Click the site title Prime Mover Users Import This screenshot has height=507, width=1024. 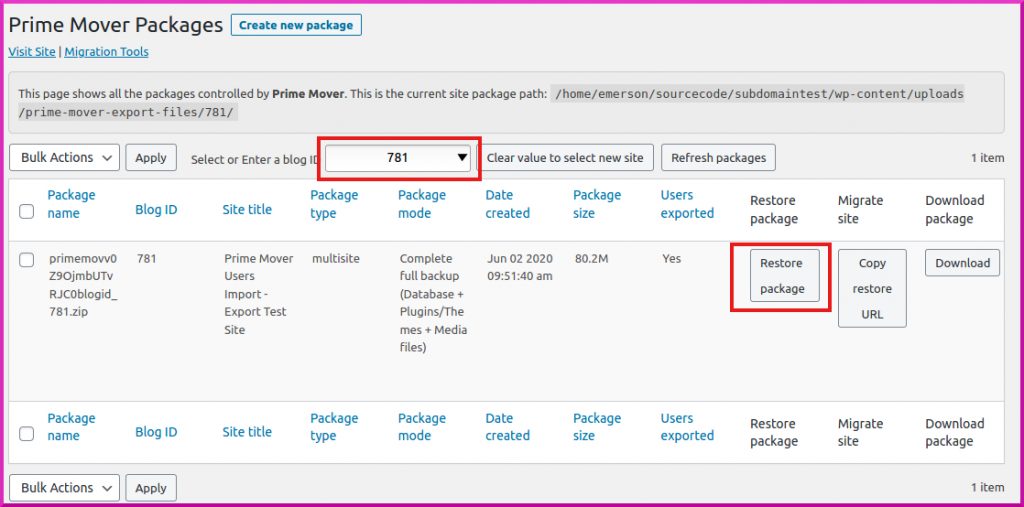coord(259,294)
